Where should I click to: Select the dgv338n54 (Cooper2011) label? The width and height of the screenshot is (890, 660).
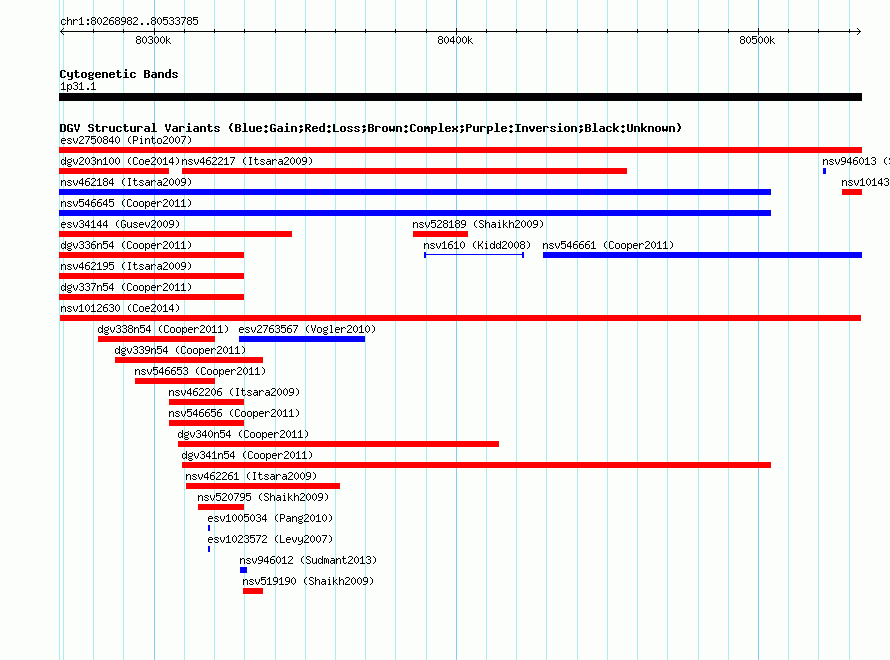pyautogui.click(x=163, y=329)
